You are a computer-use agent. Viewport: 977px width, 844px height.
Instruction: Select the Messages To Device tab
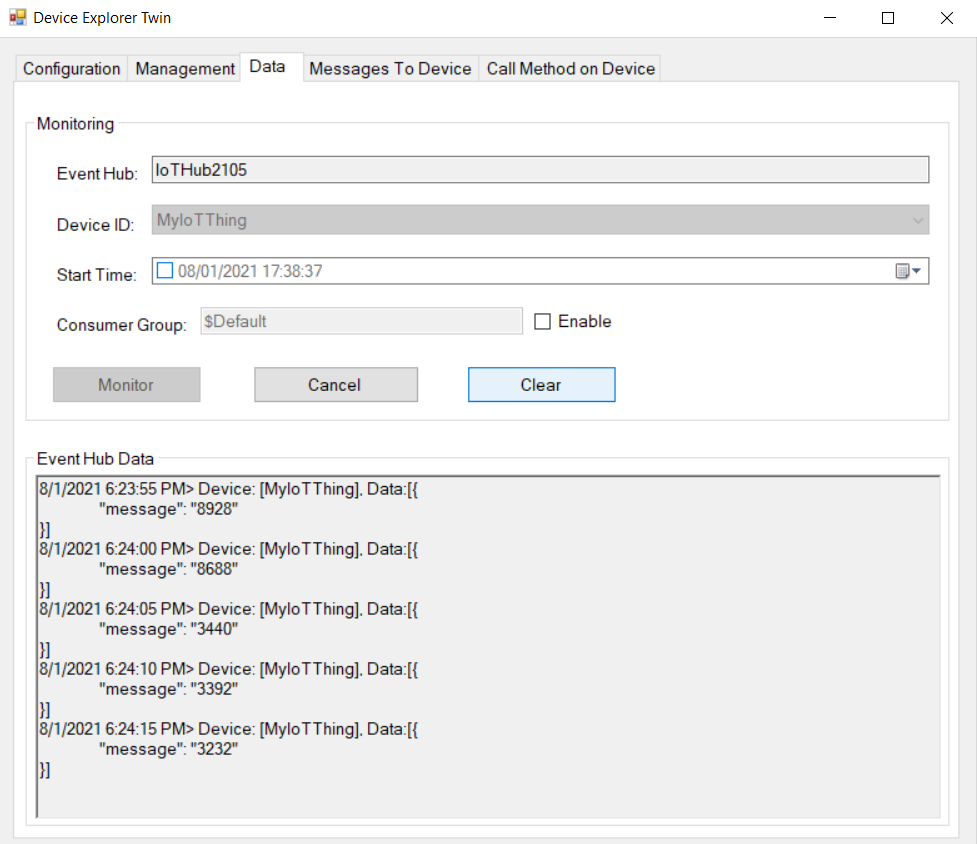[x=390, y=69]
